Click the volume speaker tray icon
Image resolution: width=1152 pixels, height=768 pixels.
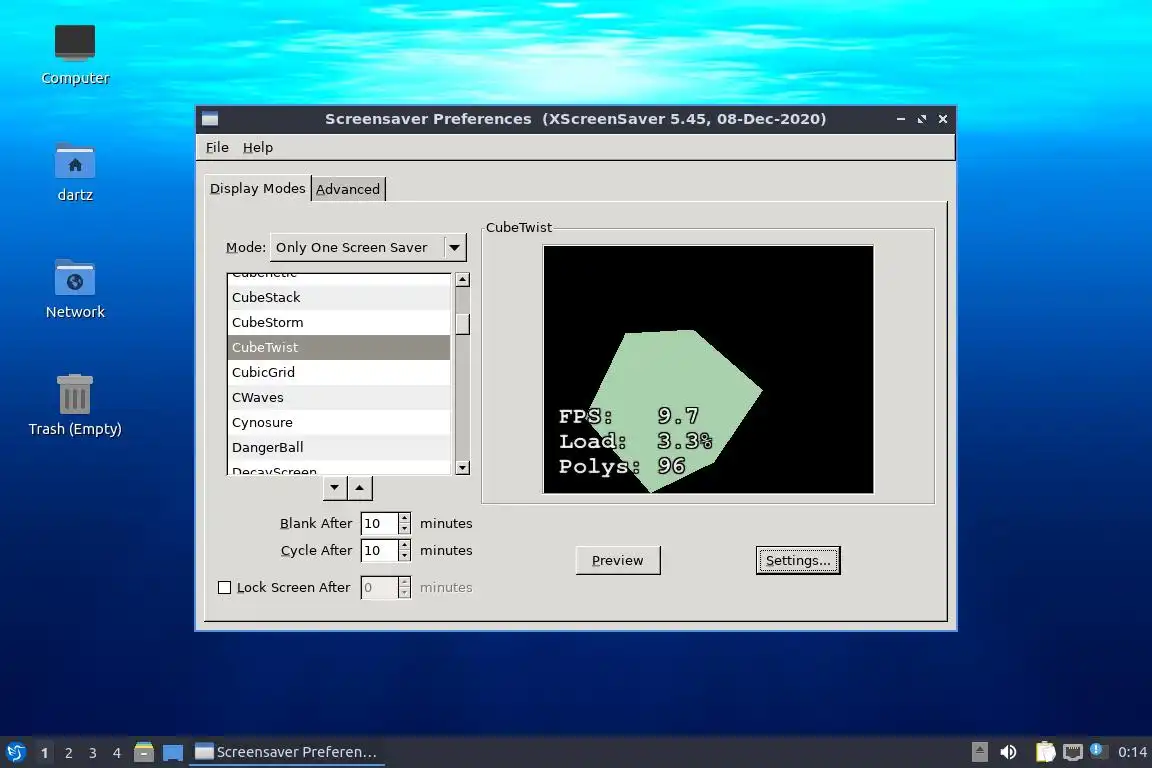pos(1009,752)
